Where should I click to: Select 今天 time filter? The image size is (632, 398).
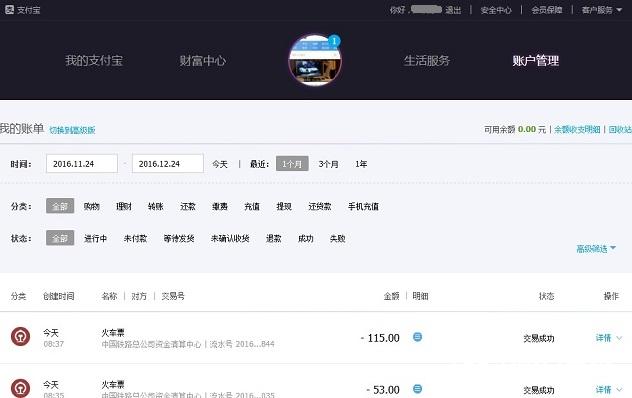pyautogui.click(x=220, y=164)
